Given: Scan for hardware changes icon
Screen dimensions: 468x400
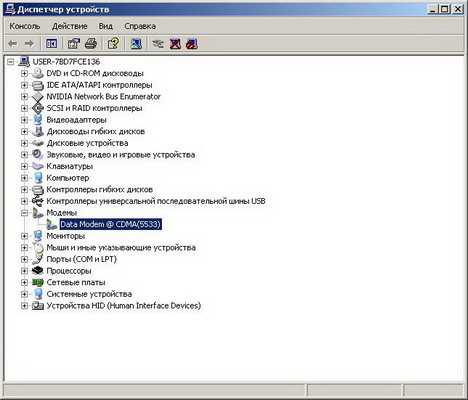Looking at the screenshot, I should [x=136, y=44].
